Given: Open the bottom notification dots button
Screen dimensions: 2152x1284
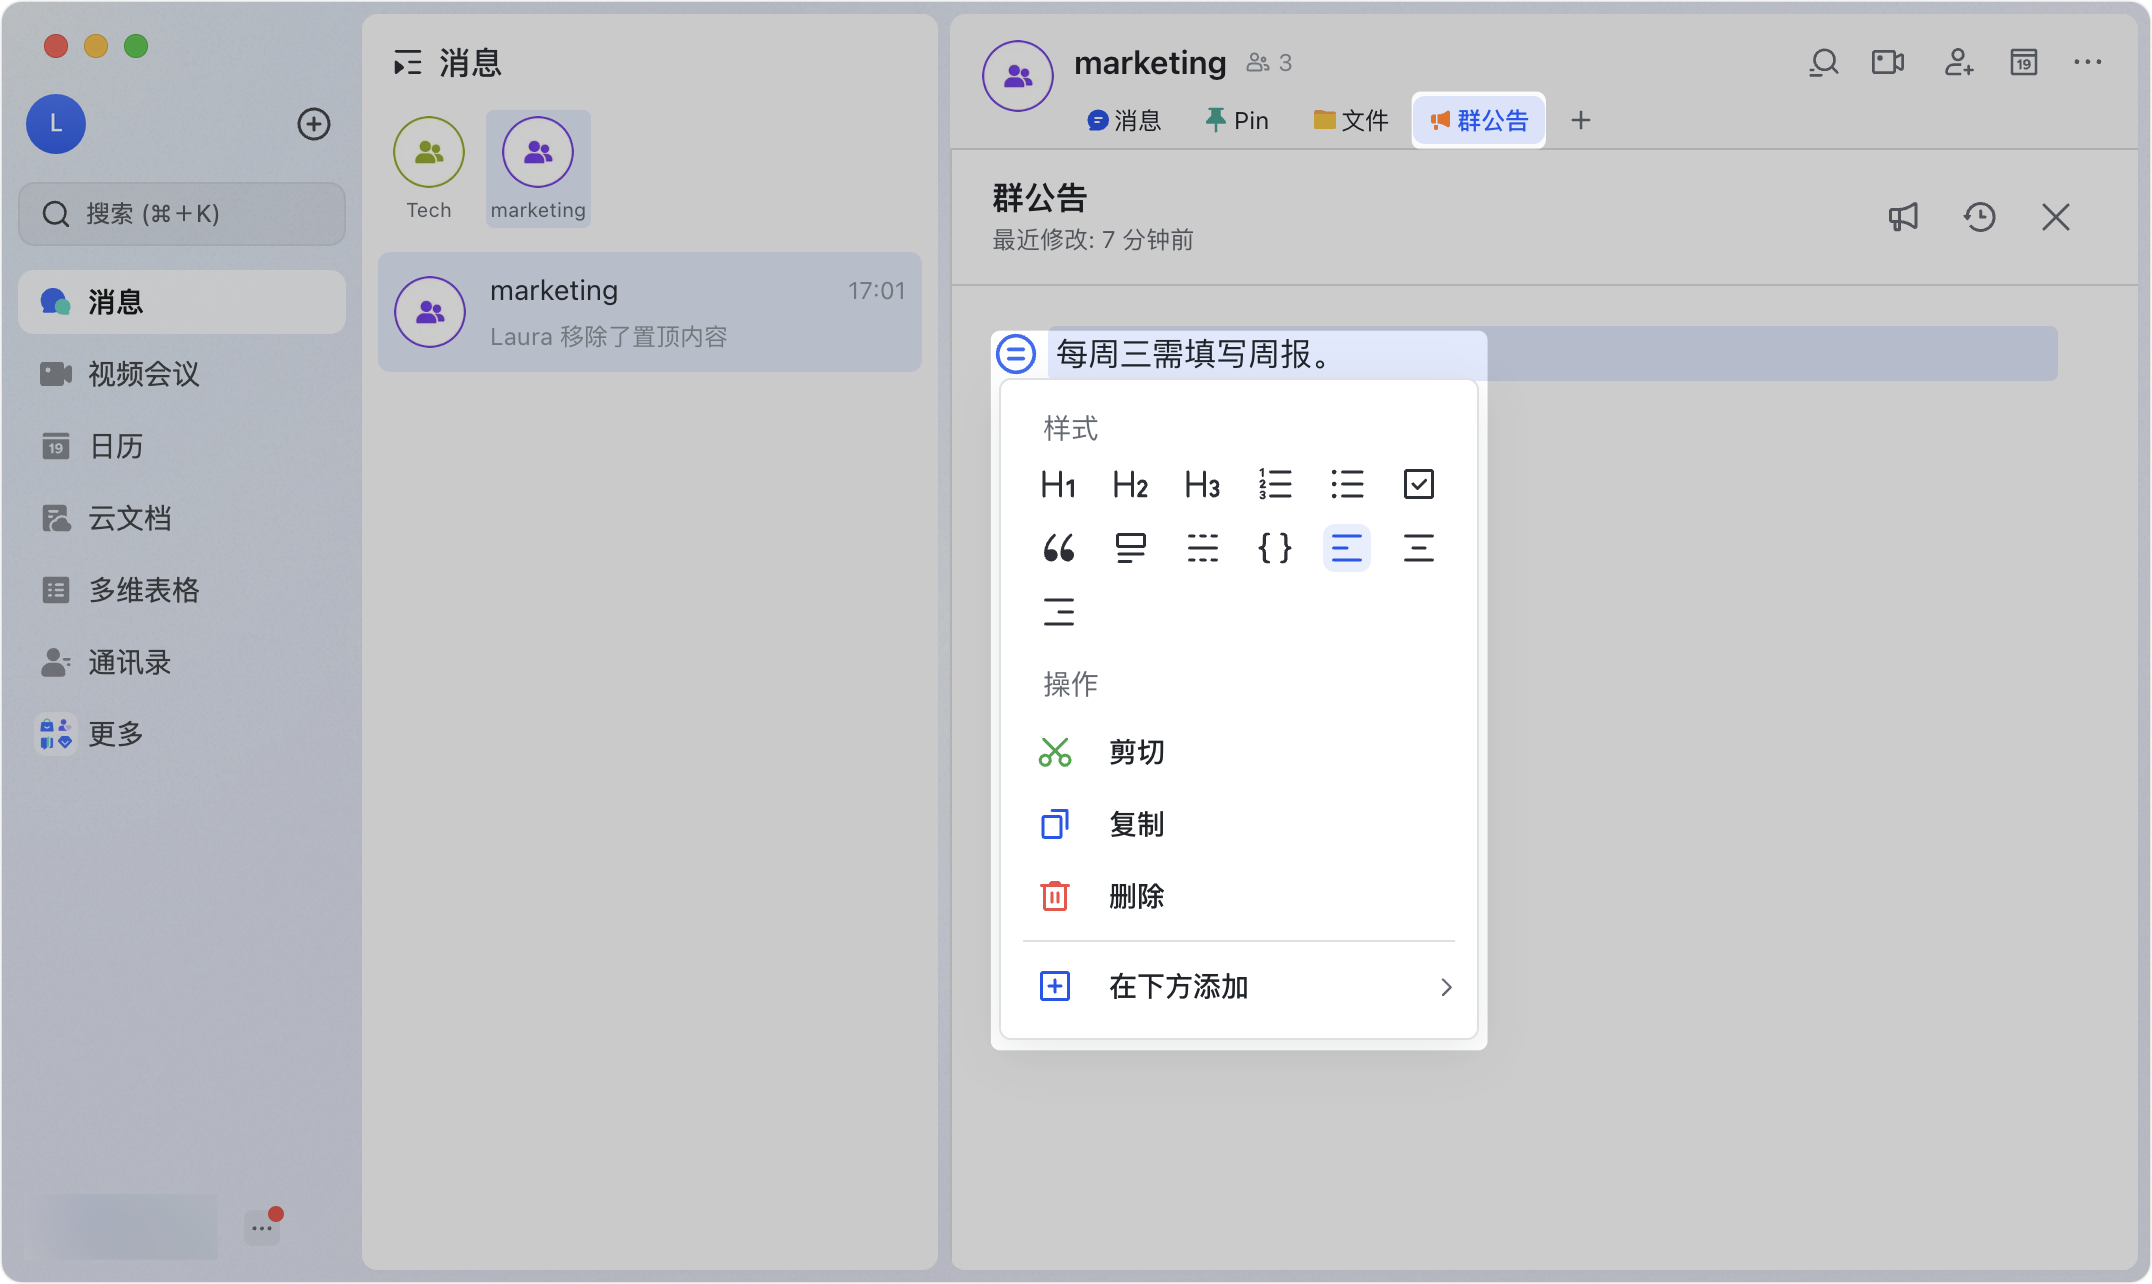Looking at the screenshot, I should click(262, 1227).
